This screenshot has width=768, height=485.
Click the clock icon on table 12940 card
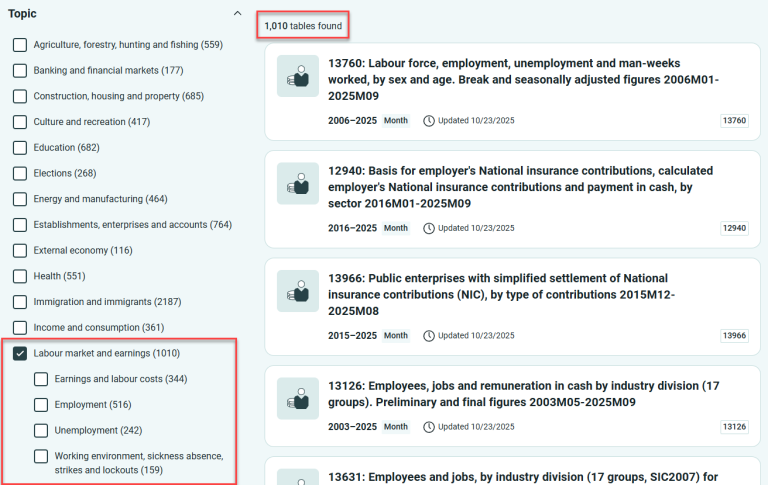click(429, 228)
